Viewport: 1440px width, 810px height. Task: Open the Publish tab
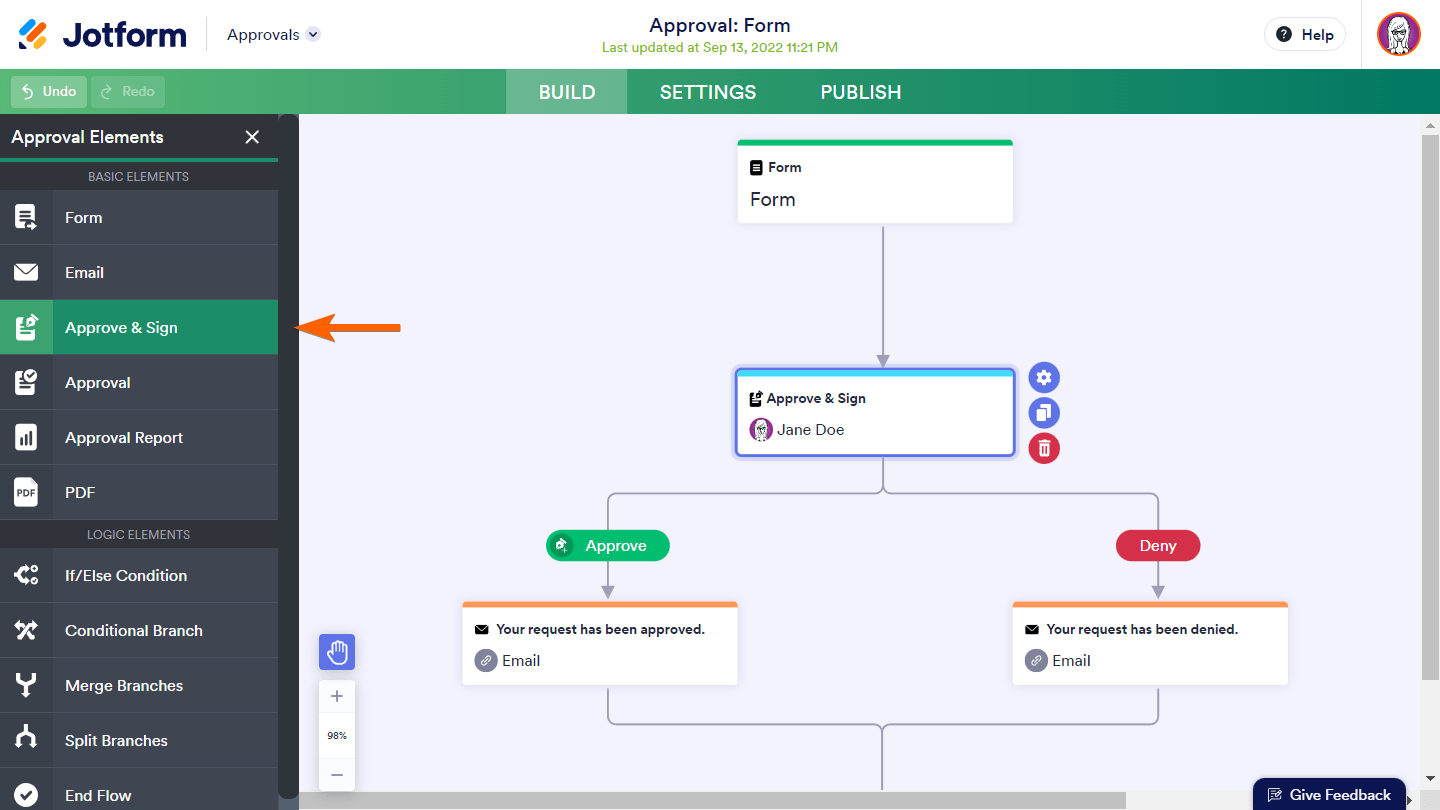pos(861,92)
